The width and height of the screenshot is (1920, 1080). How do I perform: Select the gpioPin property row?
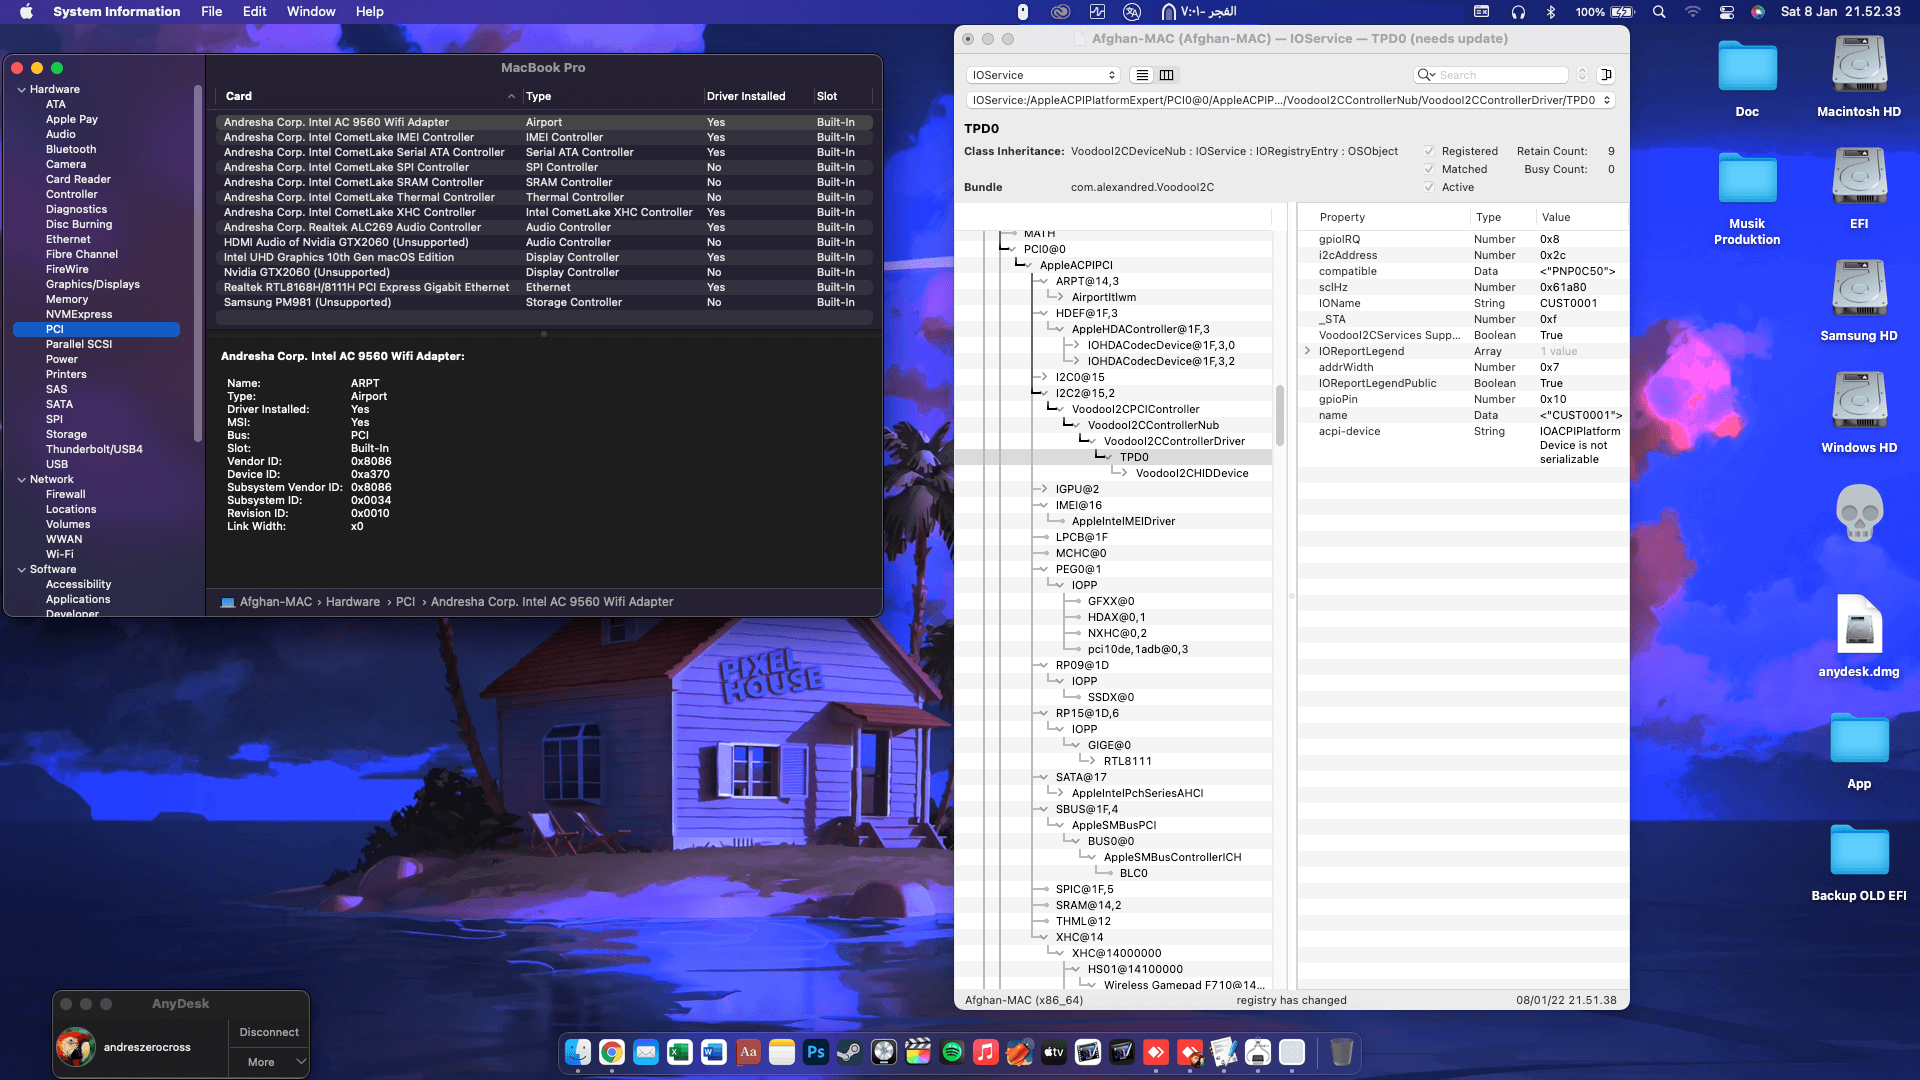click(1464, 399)
